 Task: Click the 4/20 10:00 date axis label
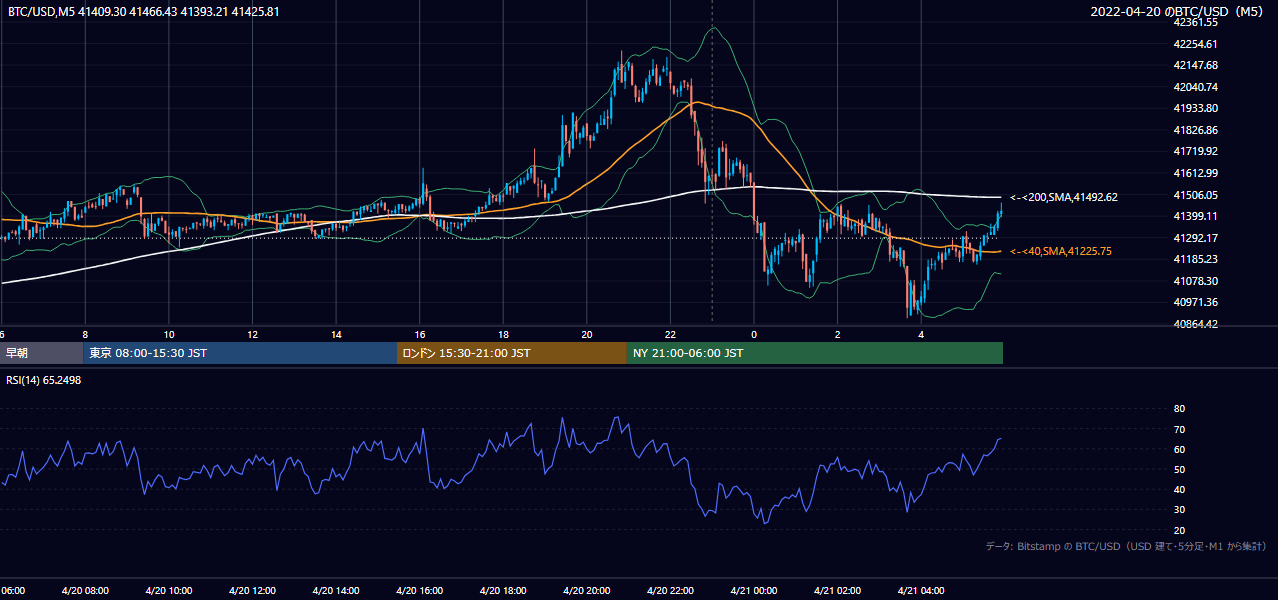(x=167, y=591)
